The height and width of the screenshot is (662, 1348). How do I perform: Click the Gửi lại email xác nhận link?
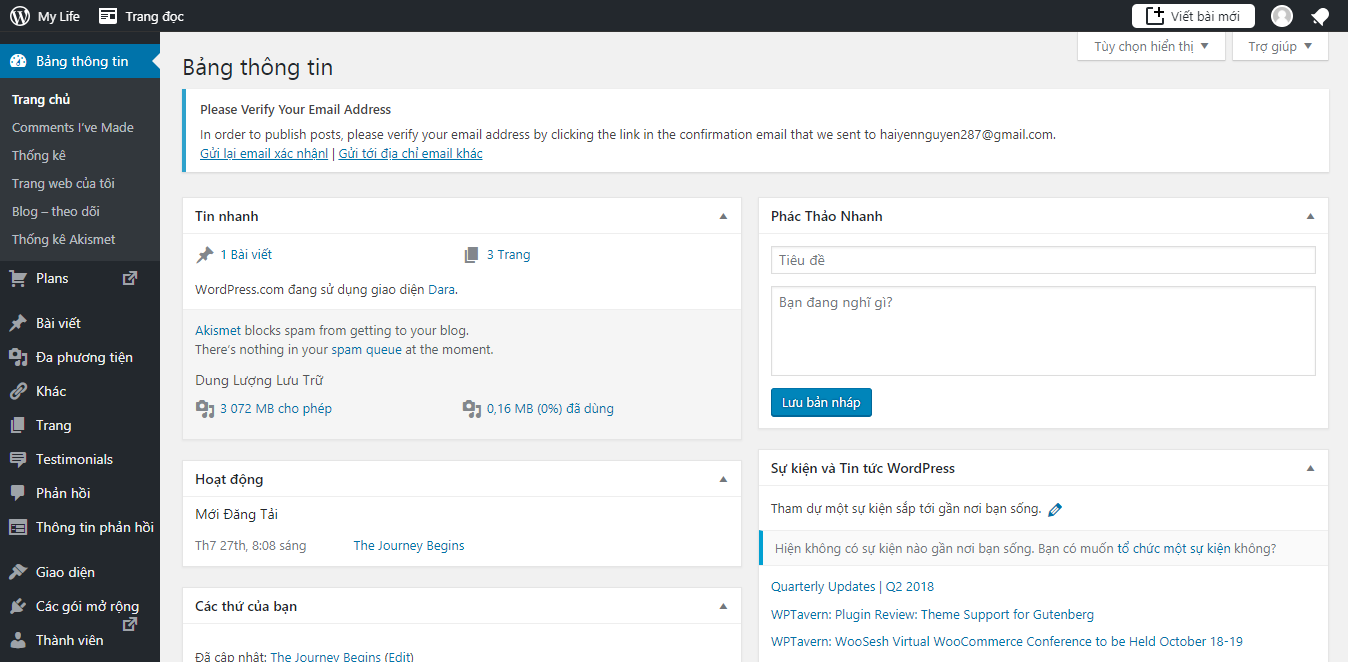click(264, 153)
